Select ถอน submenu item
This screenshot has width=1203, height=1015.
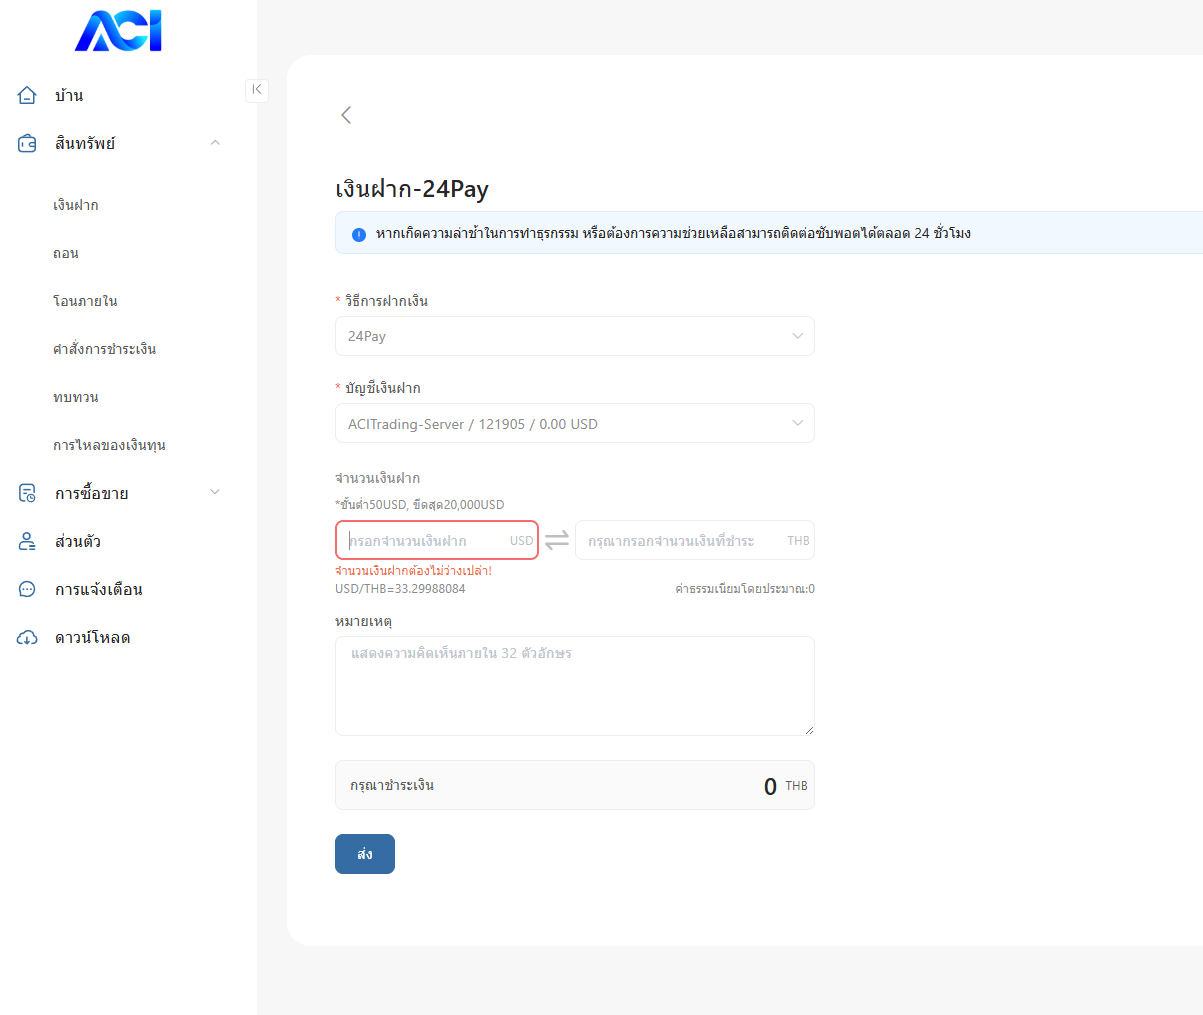66,253
